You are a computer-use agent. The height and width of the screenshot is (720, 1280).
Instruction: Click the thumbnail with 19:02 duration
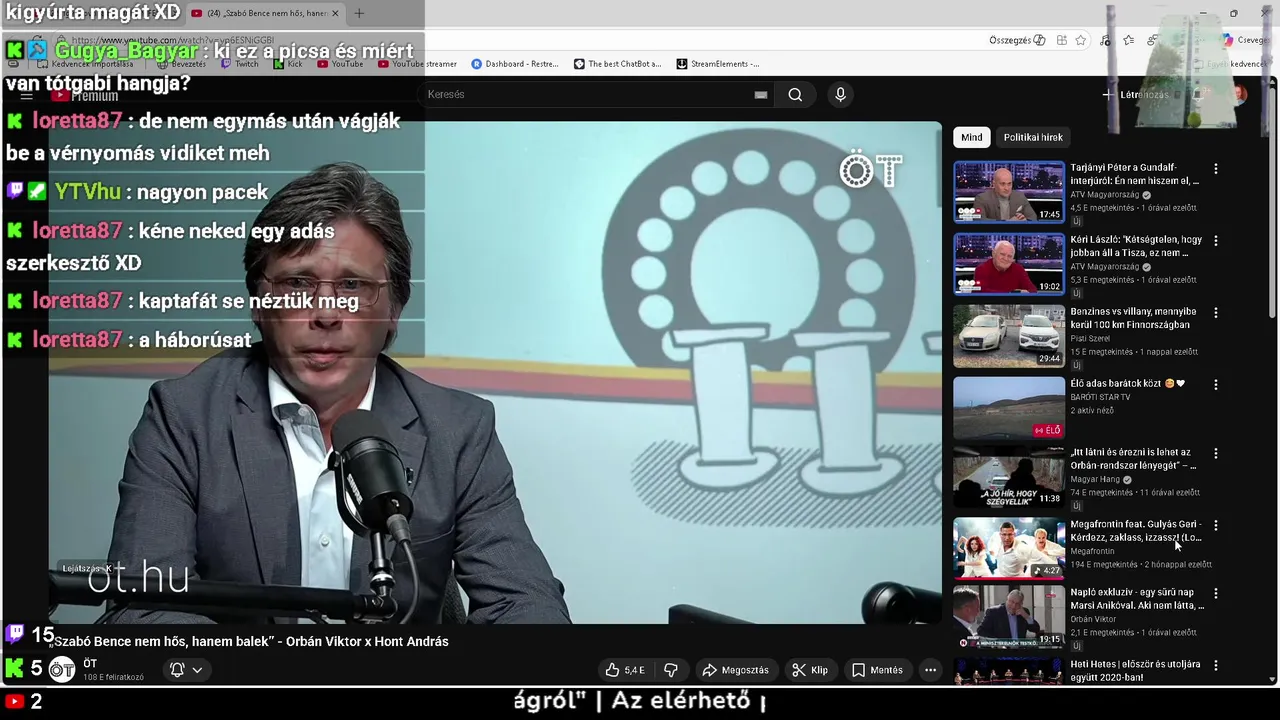tap(1008, 263)
